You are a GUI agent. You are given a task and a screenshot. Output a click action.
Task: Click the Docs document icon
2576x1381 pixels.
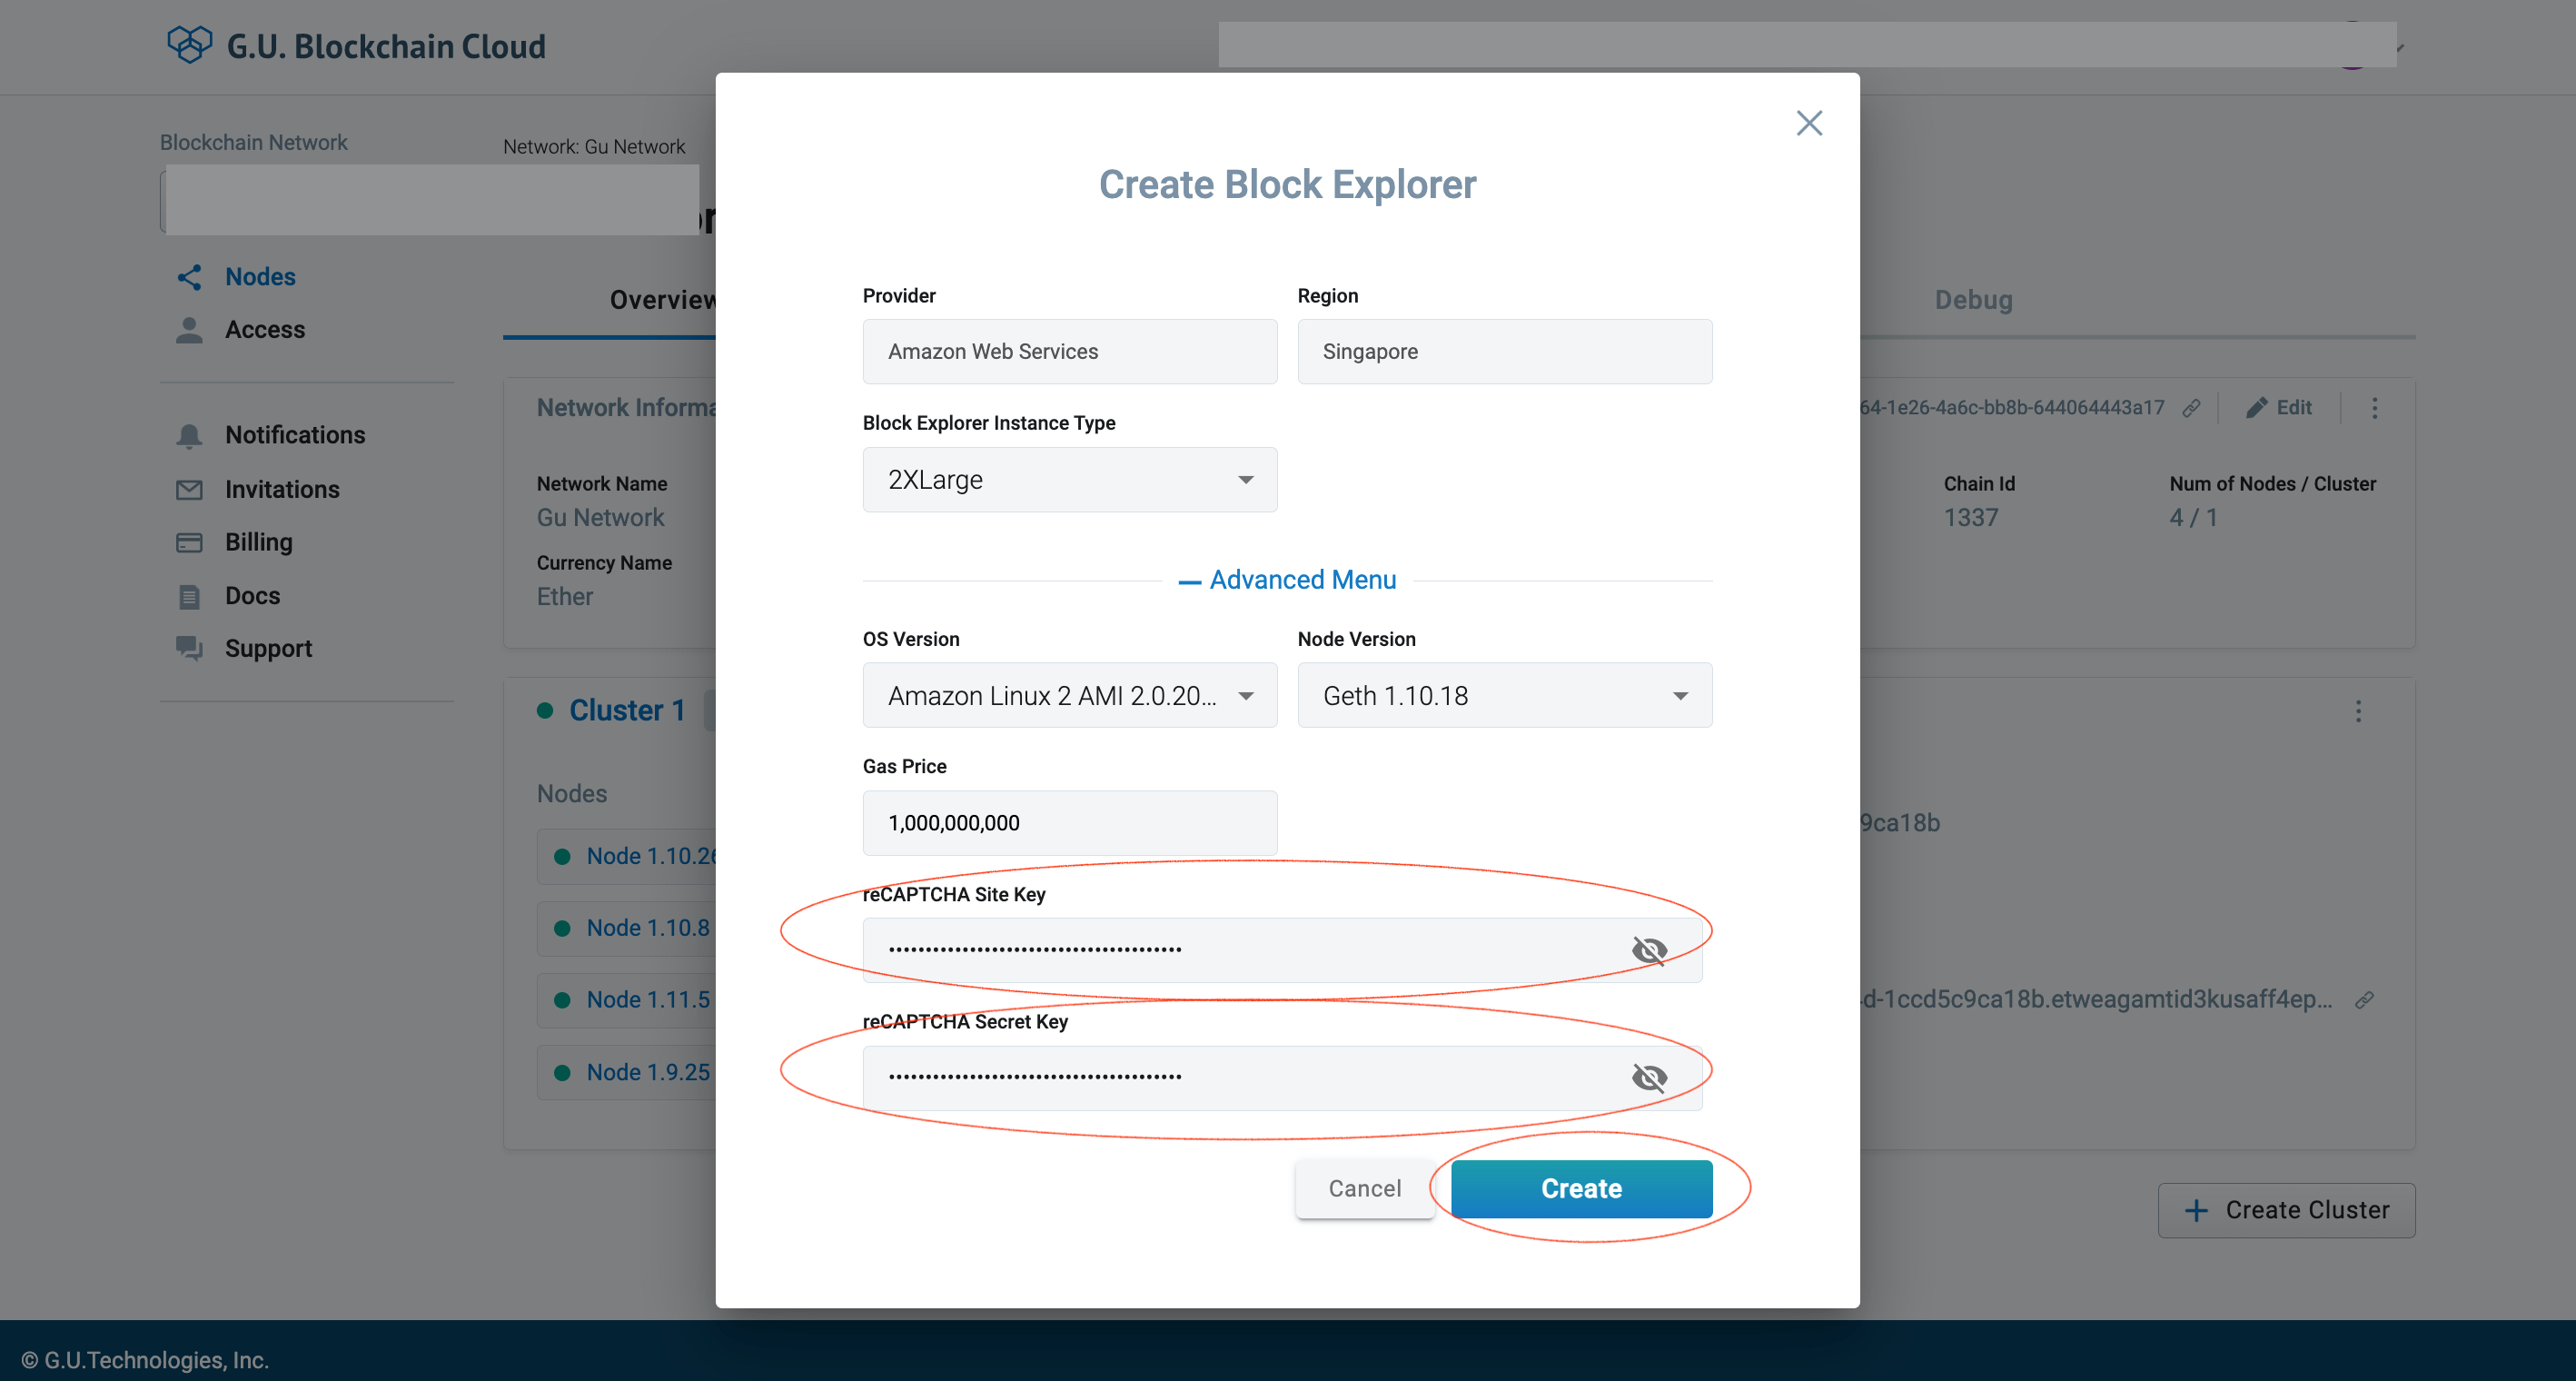[x=189, y=596]
